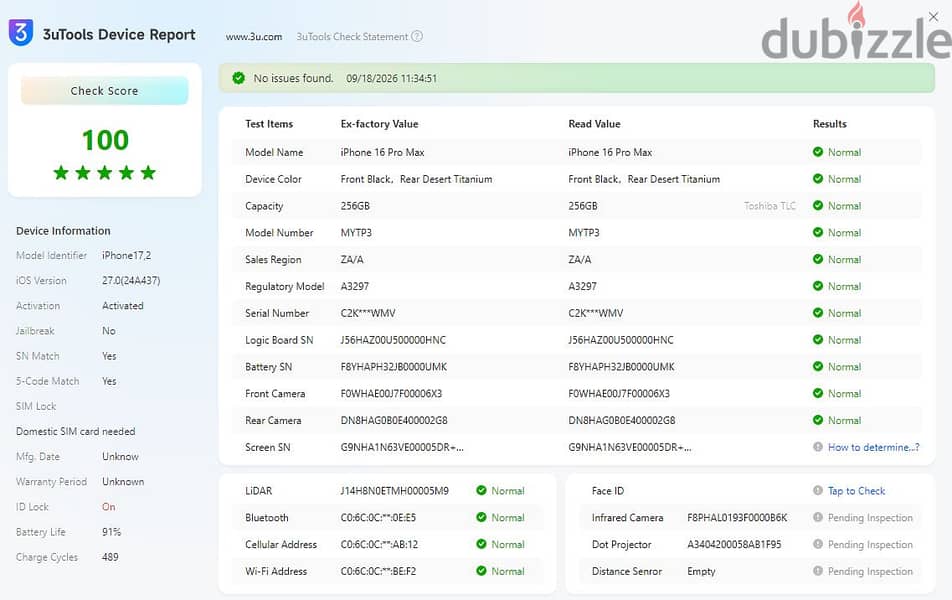Screen dimensions: 952x600
Task: Click the green check icon in Front Camera row
Action: [x=818, y=393]
